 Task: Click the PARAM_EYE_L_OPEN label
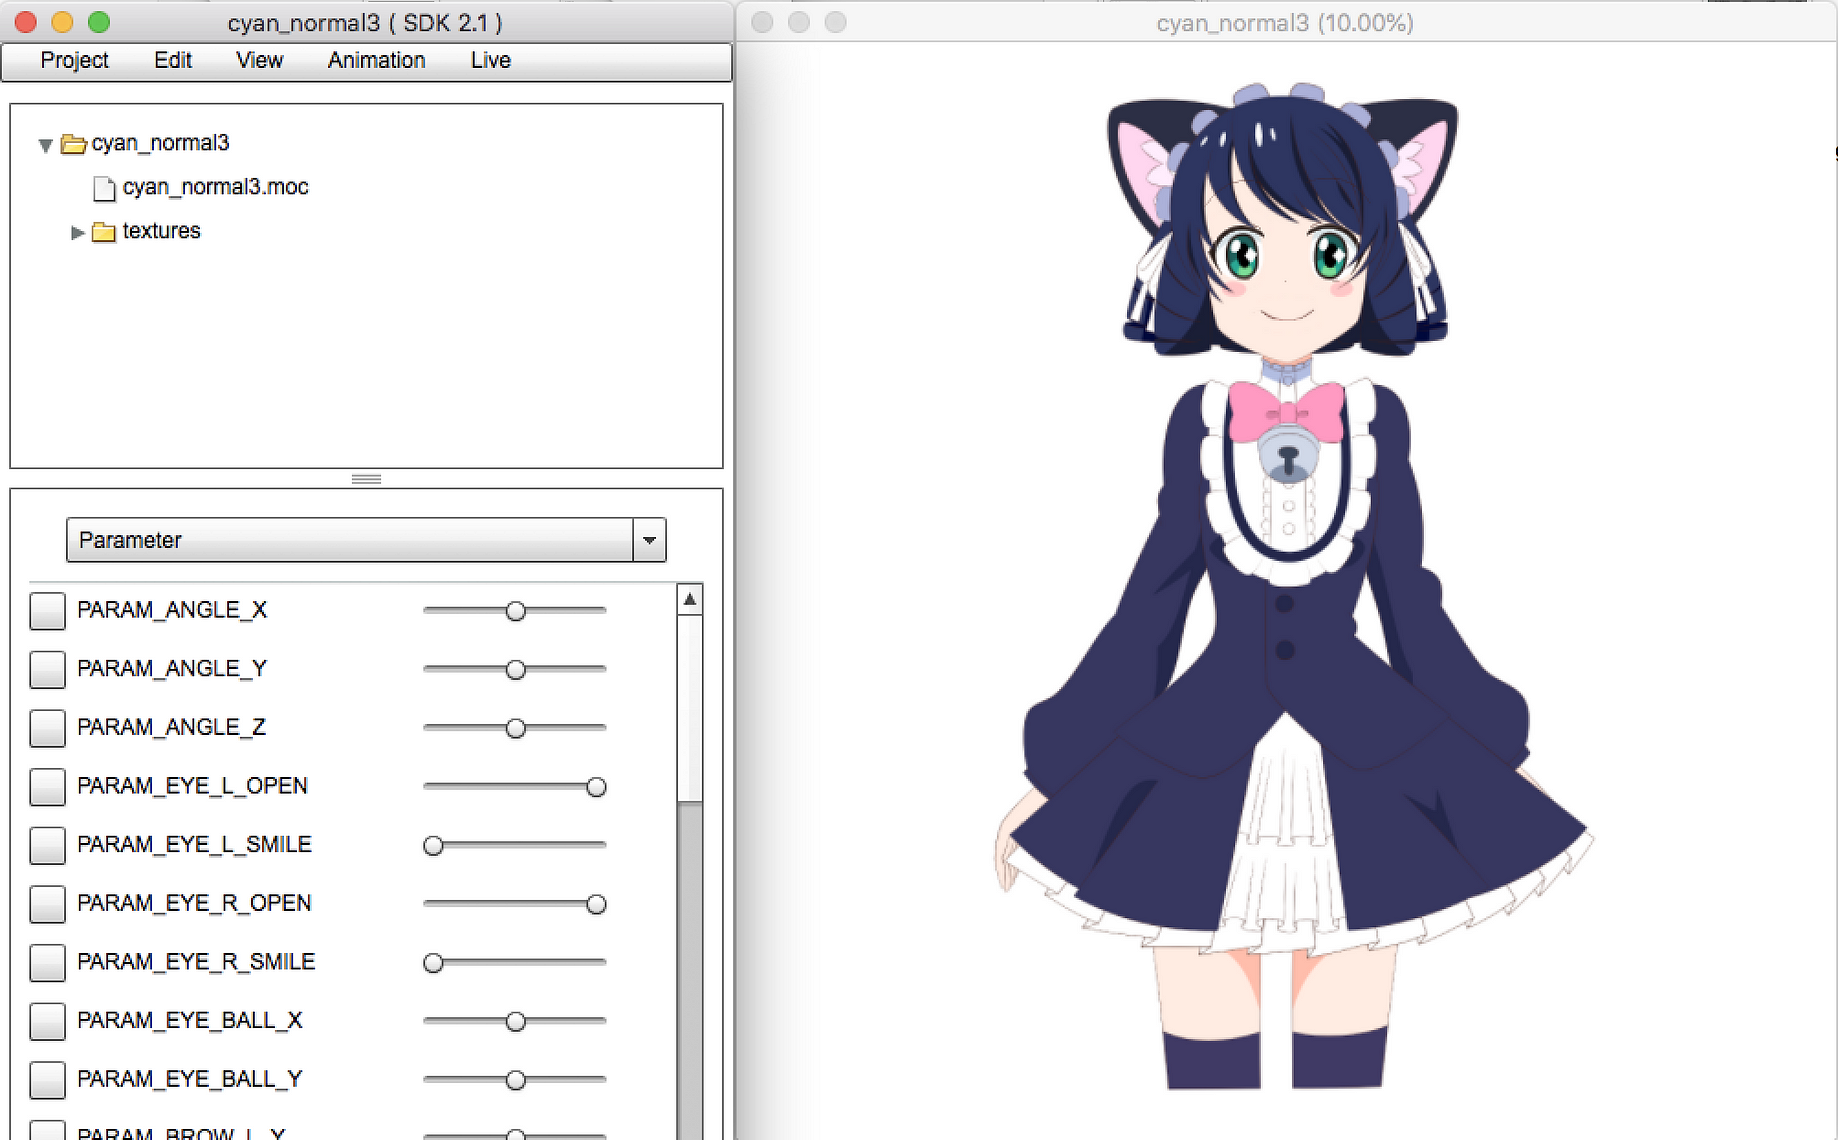192,786
